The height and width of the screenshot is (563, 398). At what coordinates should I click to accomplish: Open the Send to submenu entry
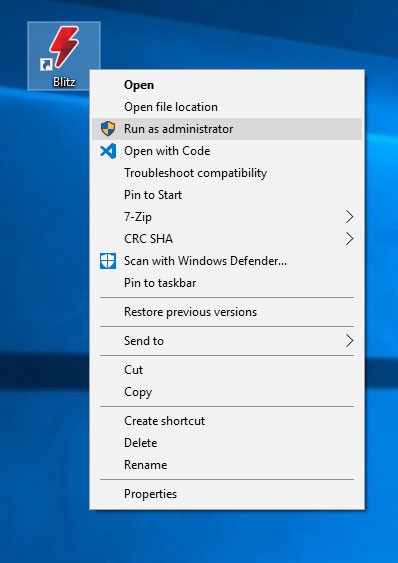pos(227,341)
